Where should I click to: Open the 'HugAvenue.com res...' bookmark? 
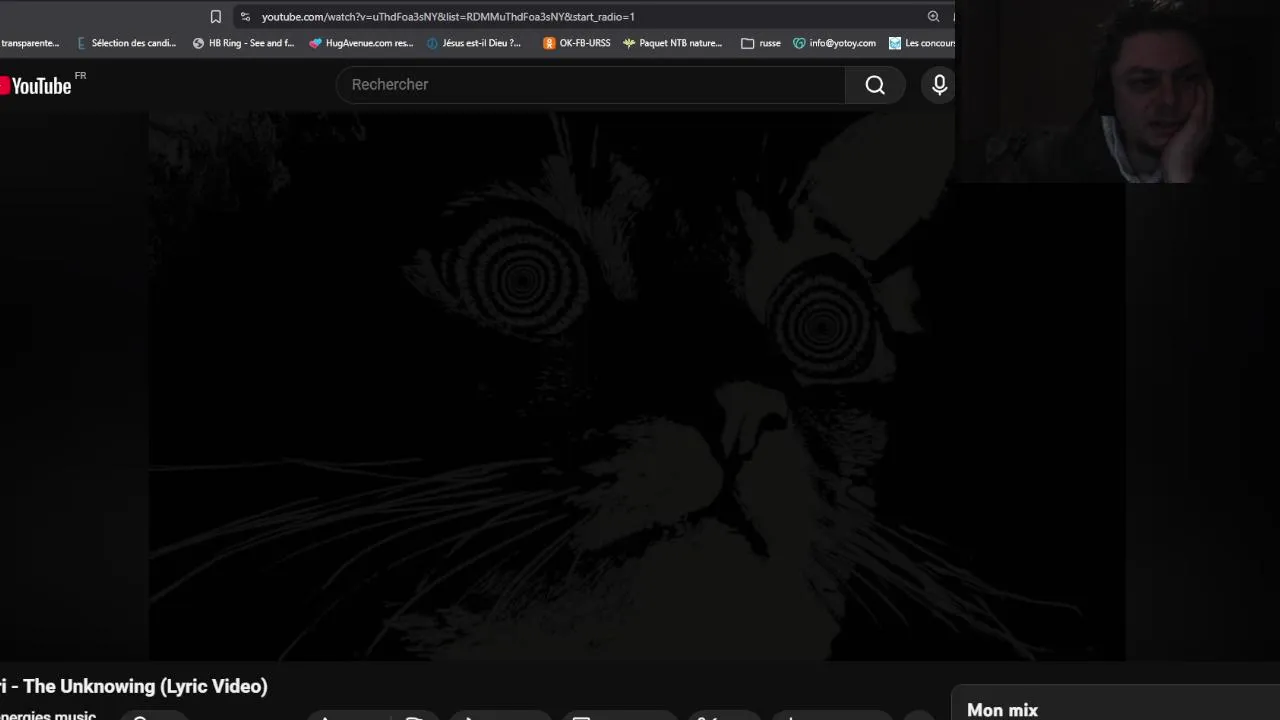[361, 43]
